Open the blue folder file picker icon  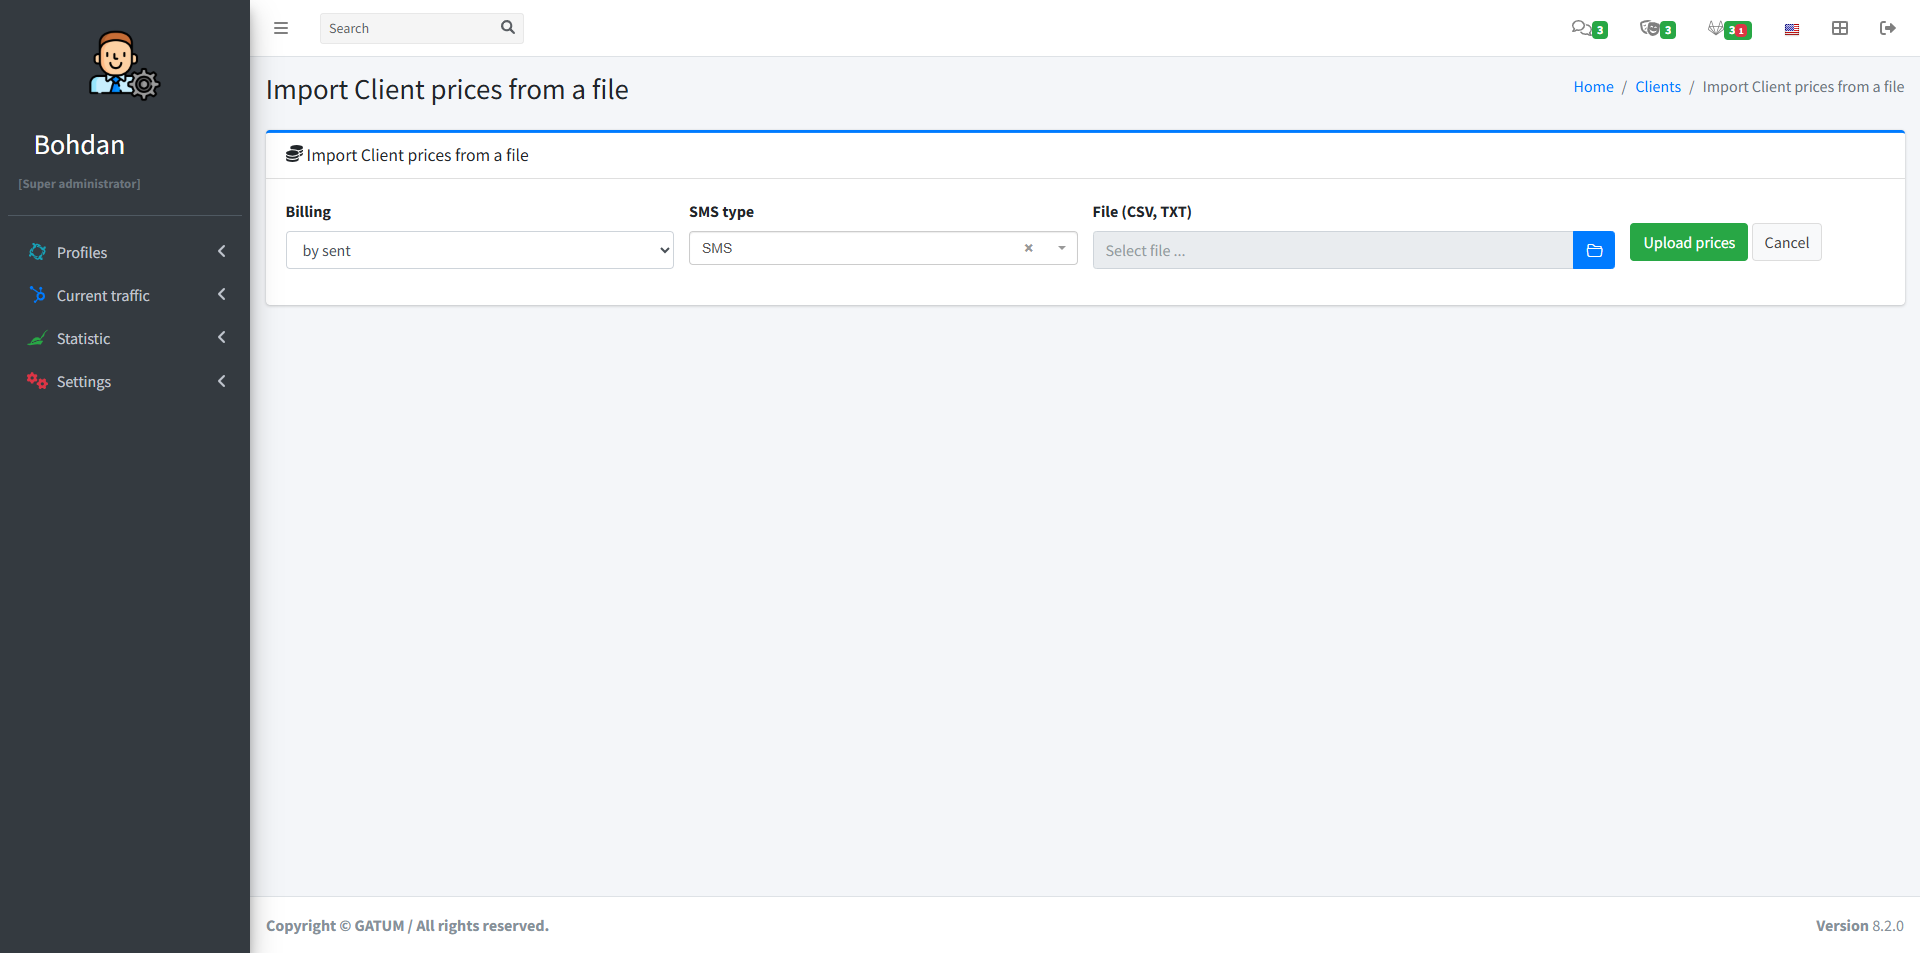tap(1594, 249)
